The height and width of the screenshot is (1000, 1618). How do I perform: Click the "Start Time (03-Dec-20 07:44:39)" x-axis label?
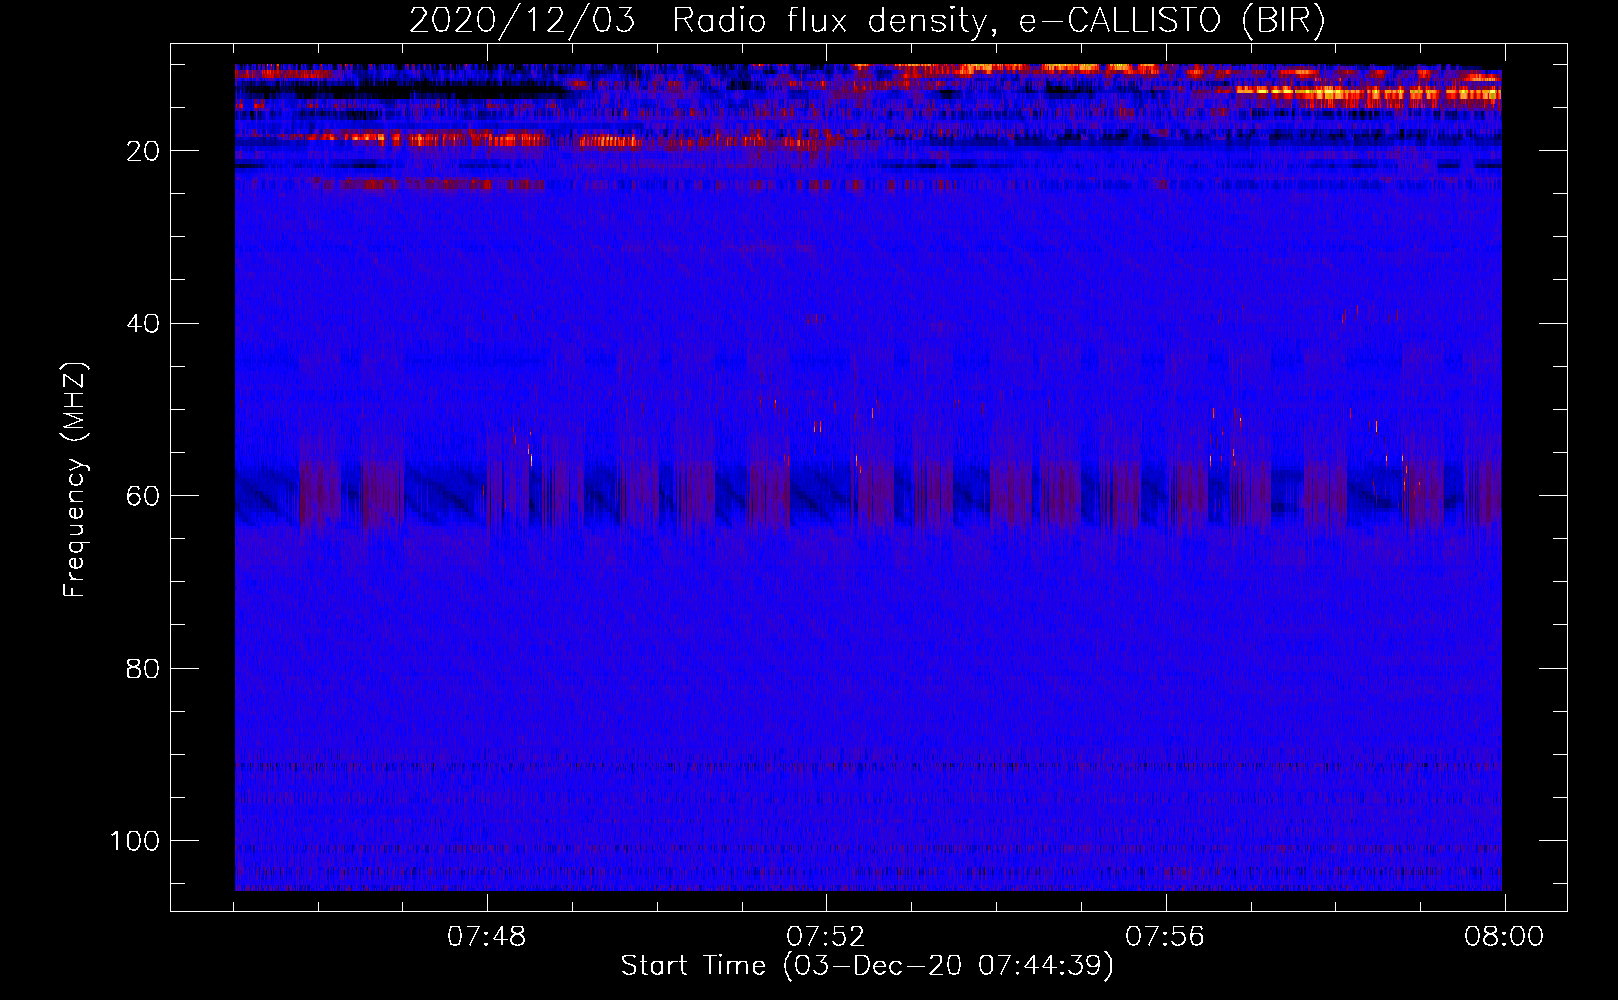tap(867, 966)
